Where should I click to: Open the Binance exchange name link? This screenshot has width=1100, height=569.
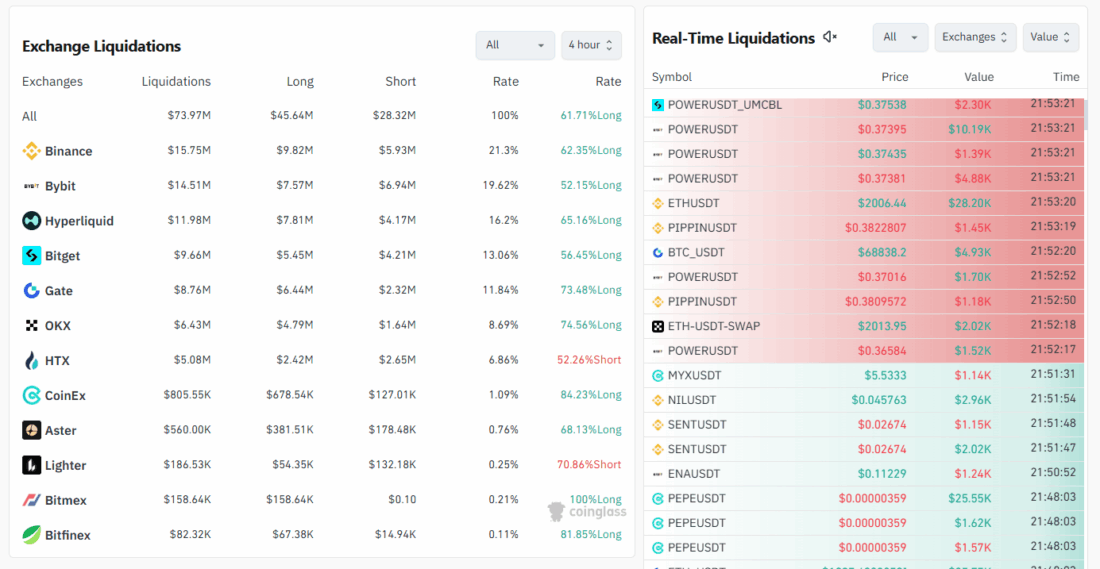69,151
